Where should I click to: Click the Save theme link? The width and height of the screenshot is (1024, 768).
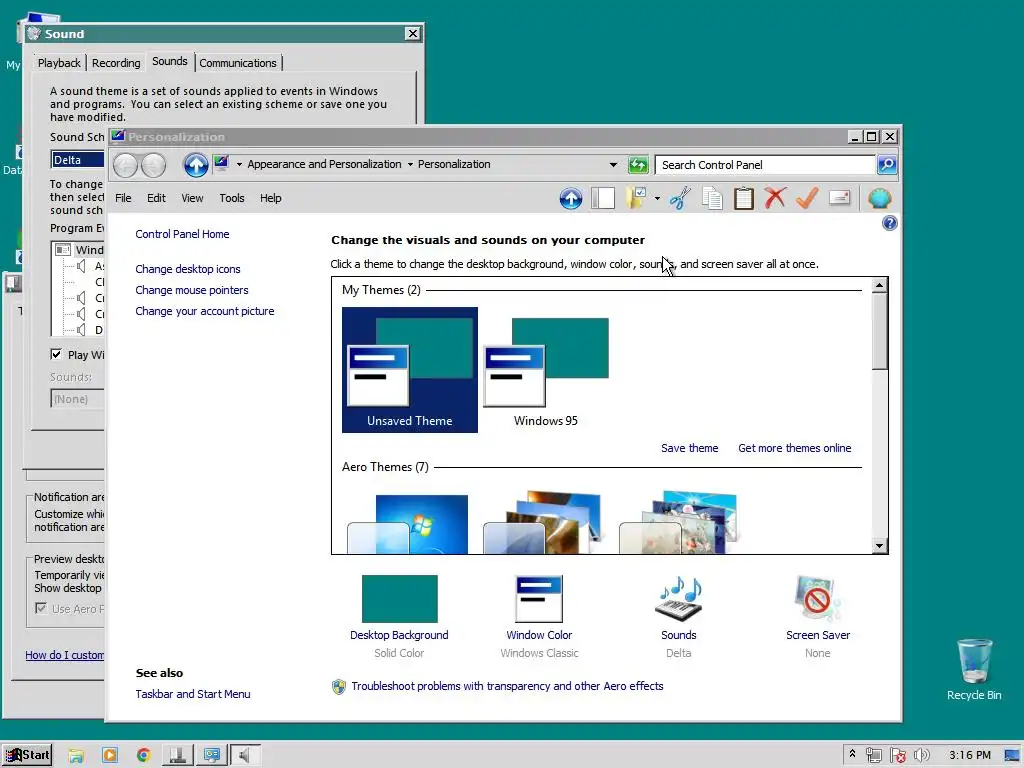(x=690, y=448)
